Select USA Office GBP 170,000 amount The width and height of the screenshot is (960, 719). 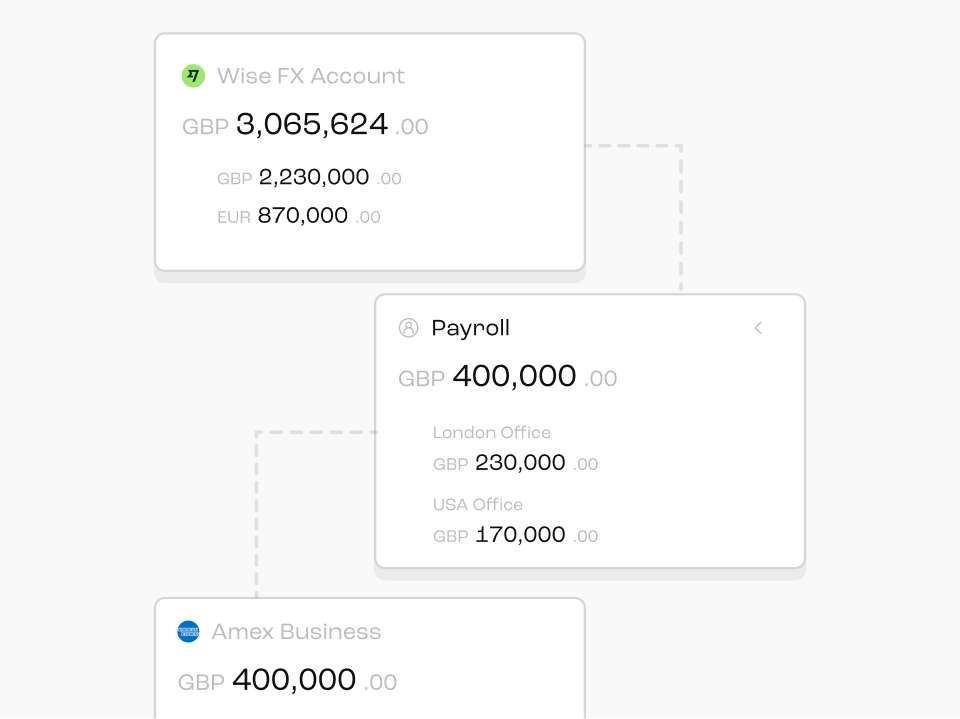[x=516, y=535]
